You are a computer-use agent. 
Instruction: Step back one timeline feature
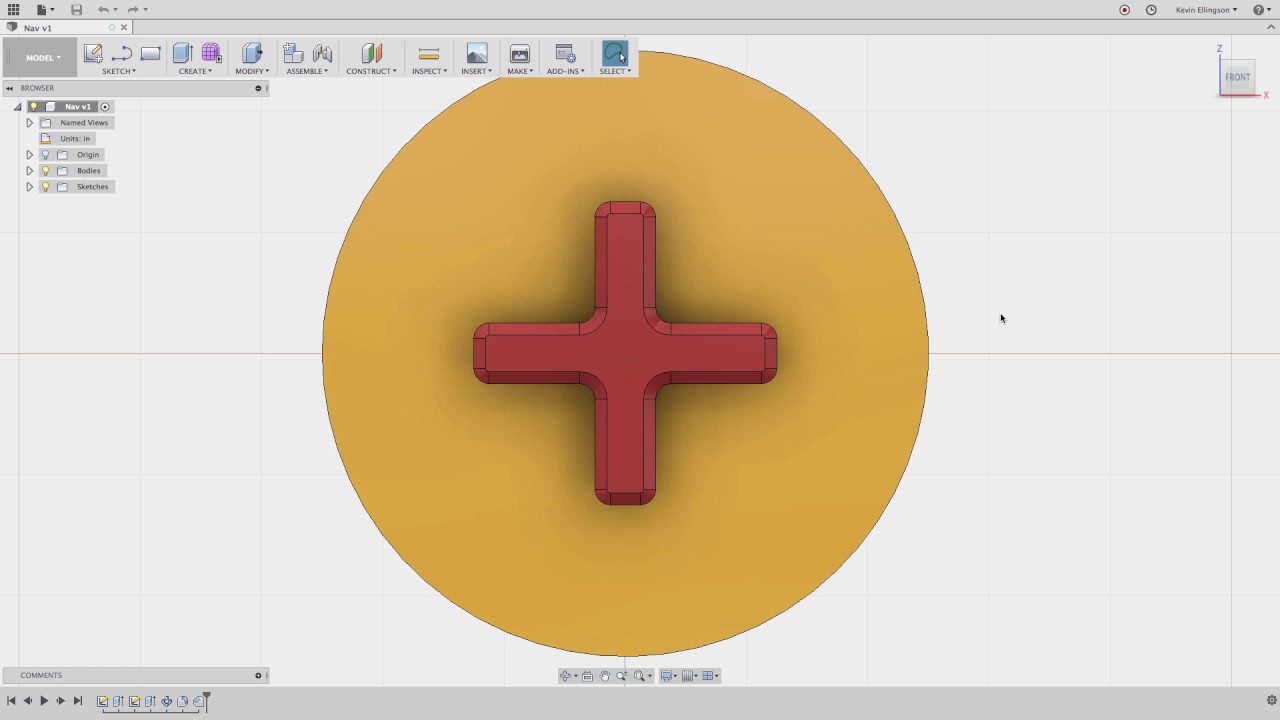(28, 701)
